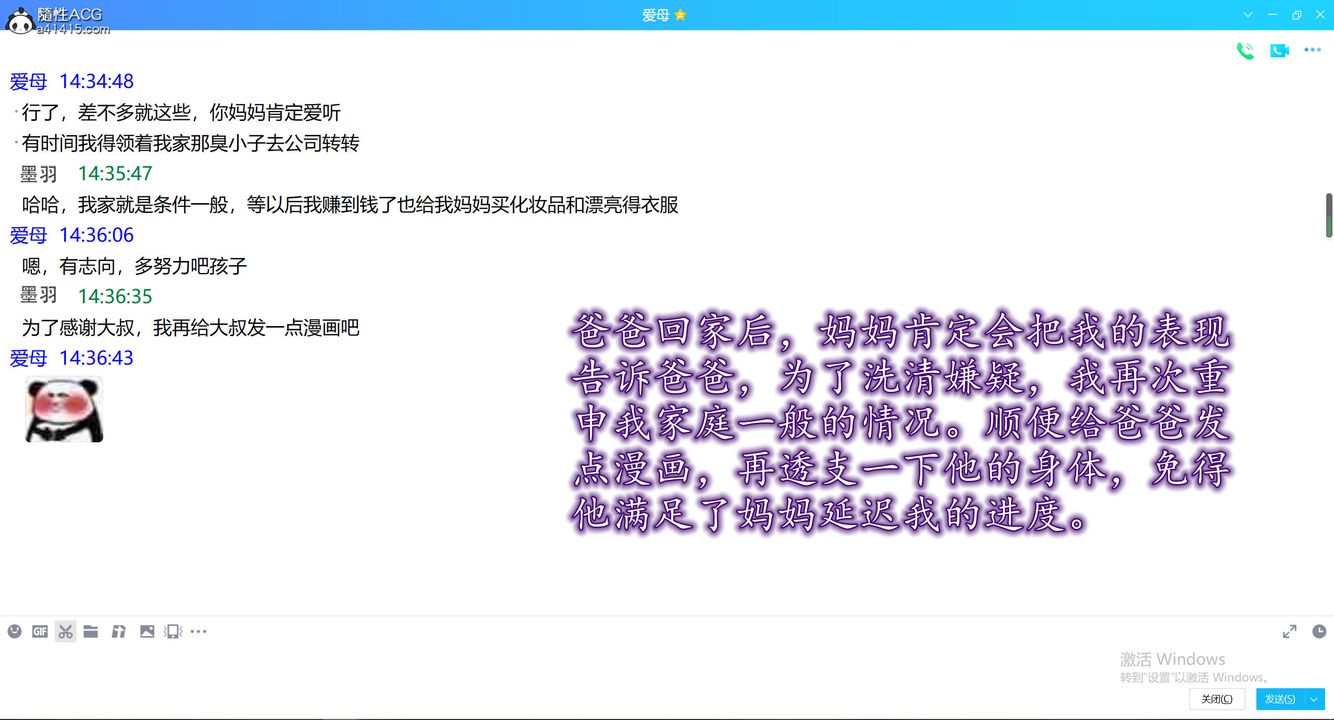The height and width of the screenshot is (720, 1334).
Task: Open the title bar chevron dropdown menu
Action: pos(1248,15)
